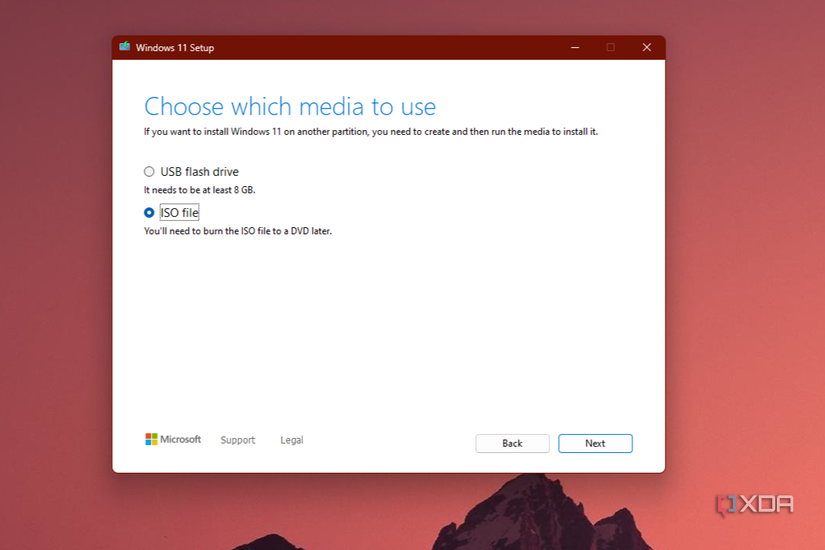Open the Support link
Viewport: 825px width, 550px height.
click(237, 440)
